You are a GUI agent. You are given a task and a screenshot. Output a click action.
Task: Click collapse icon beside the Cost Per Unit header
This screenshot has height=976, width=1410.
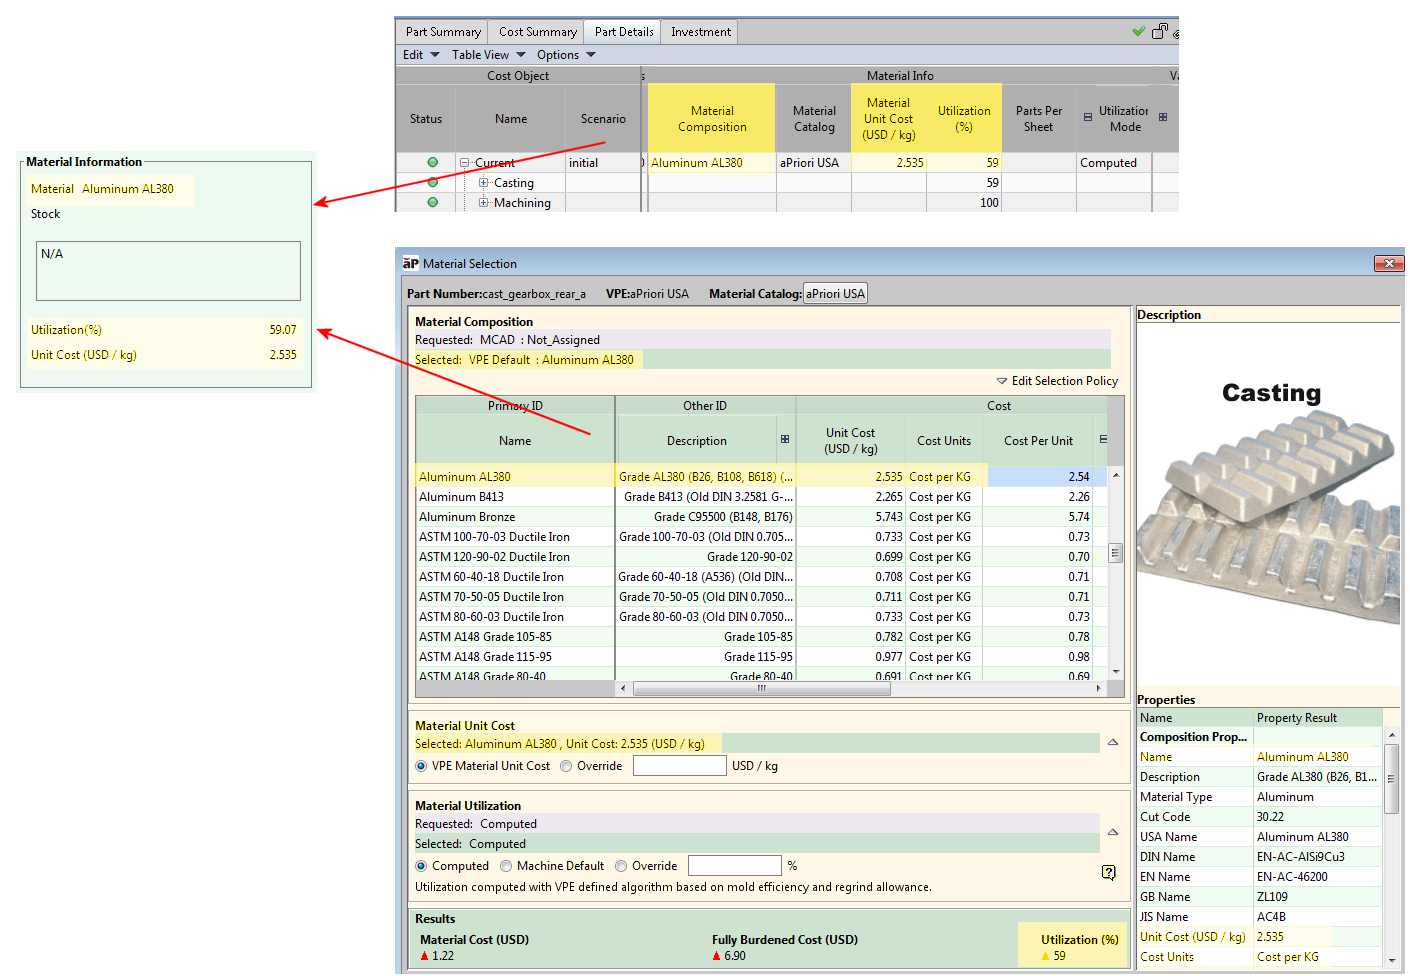(1103, 440)
